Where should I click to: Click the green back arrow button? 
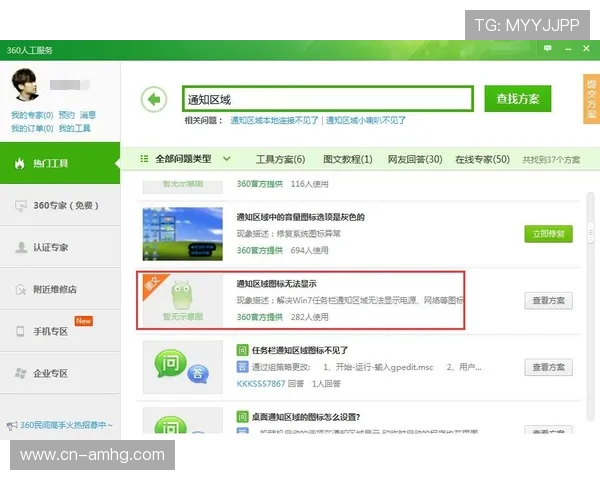click(154, 100)
